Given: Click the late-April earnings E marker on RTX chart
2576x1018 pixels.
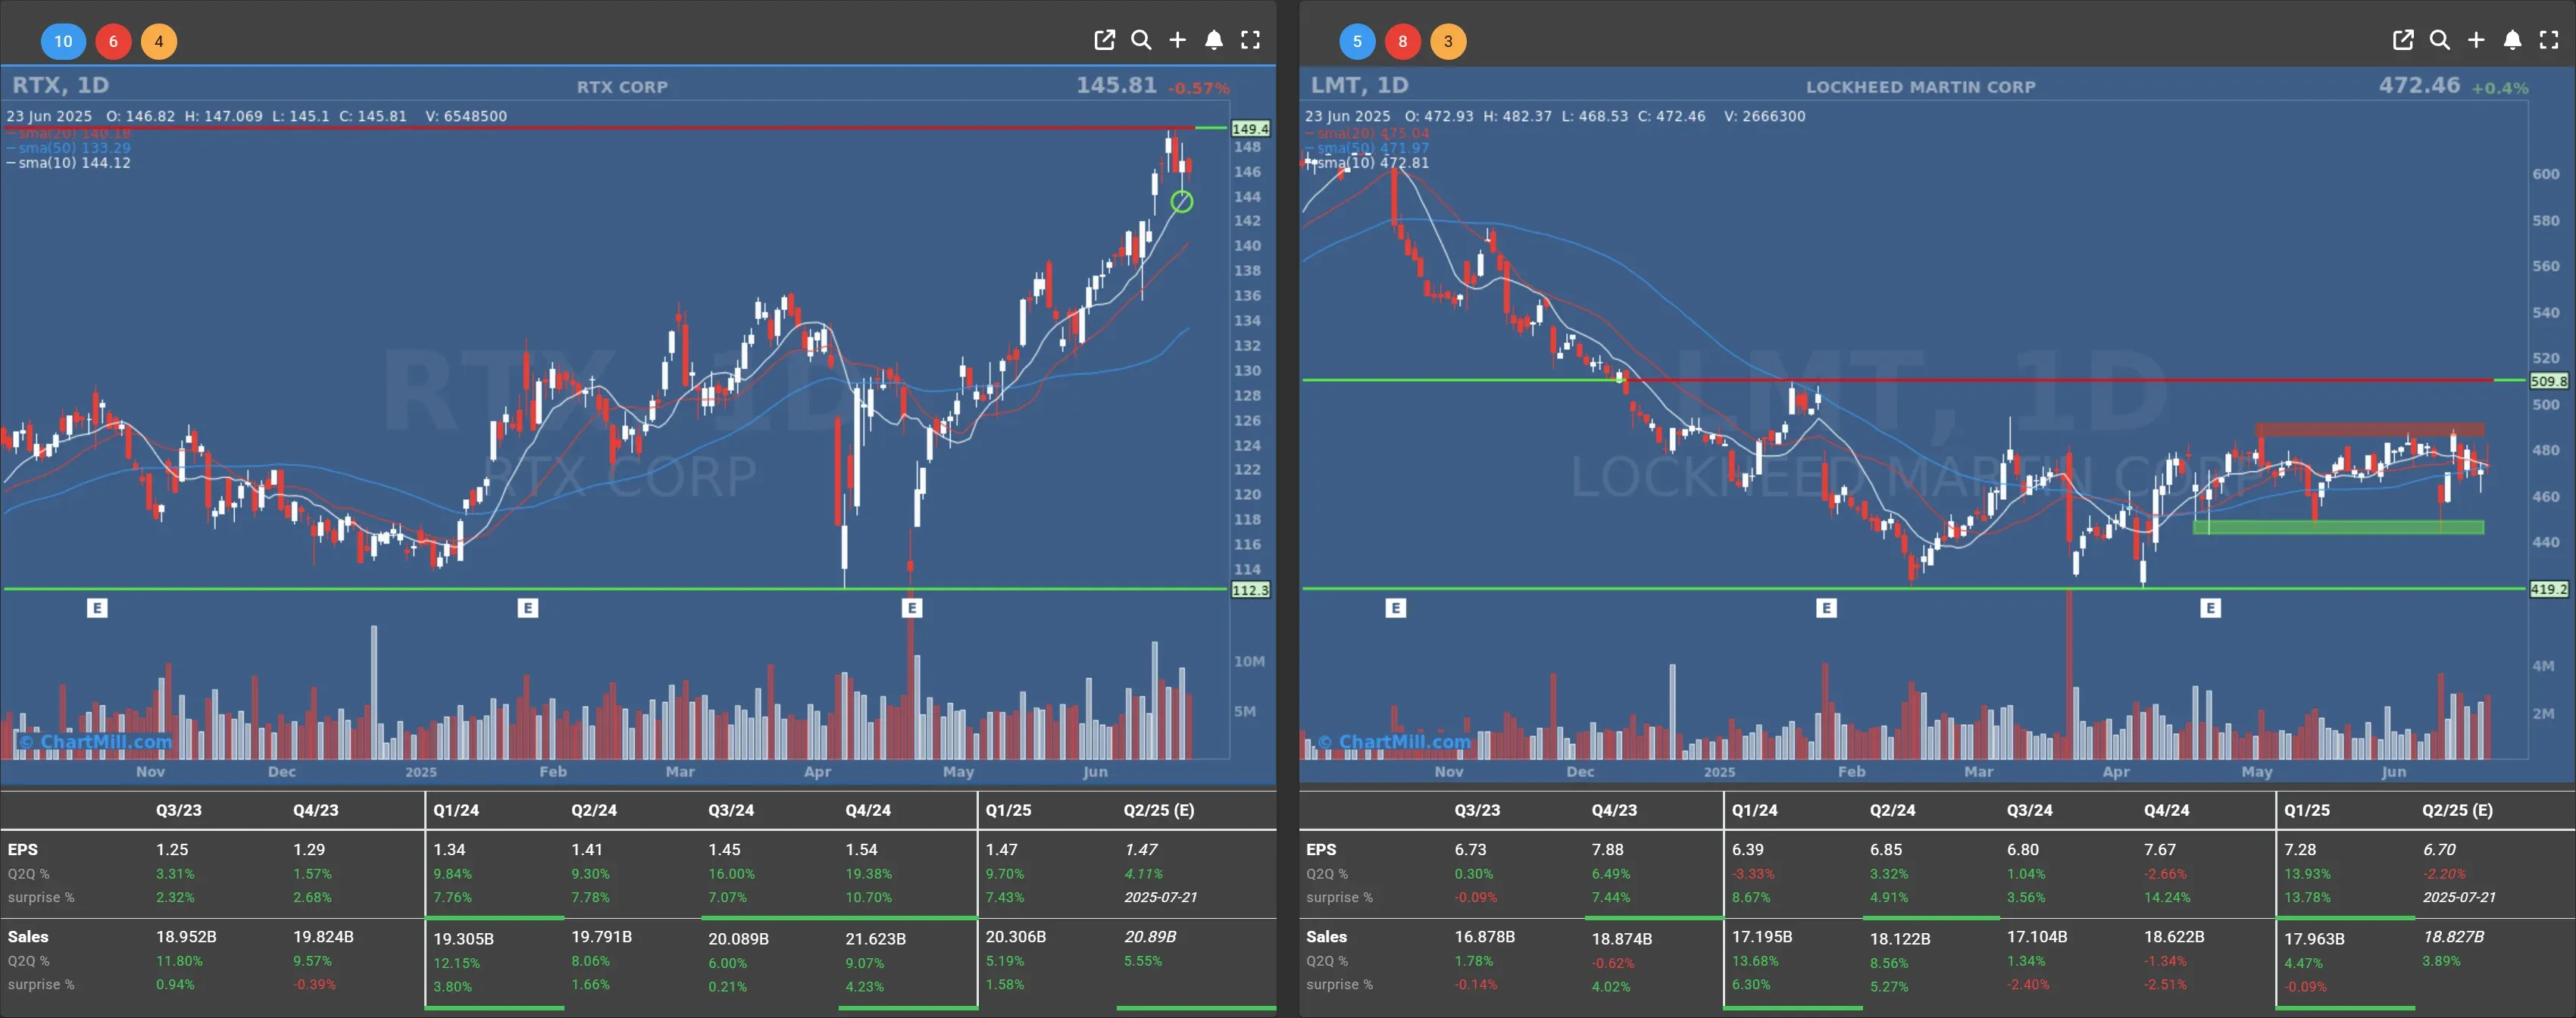Looking at the screenshot, I should [x=911, y=607].
